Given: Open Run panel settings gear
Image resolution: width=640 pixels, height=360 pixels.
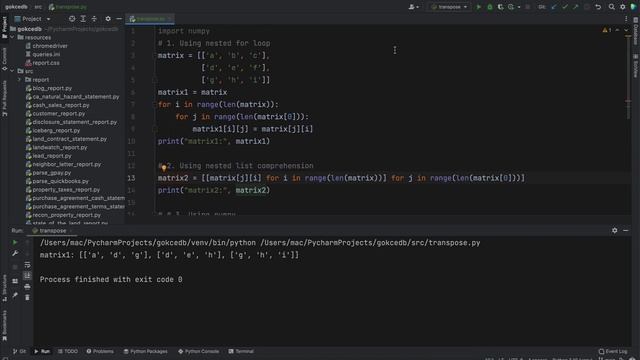Looking at the screenshot, I should (614, 231).
